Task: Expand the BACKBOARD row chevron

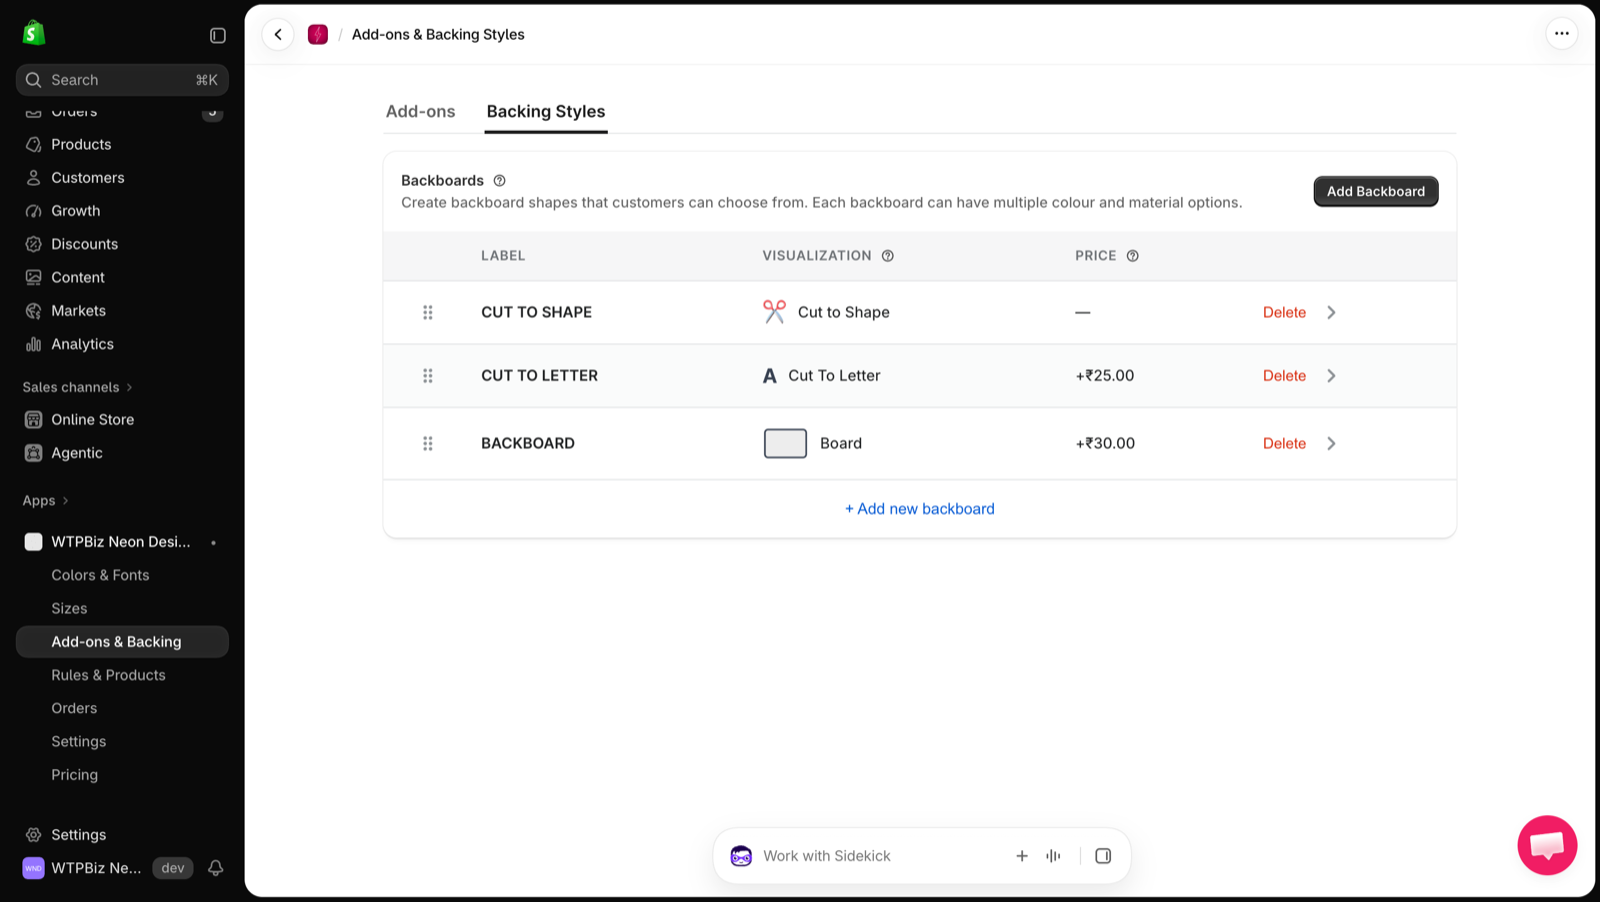Action: pos(1331,444)
